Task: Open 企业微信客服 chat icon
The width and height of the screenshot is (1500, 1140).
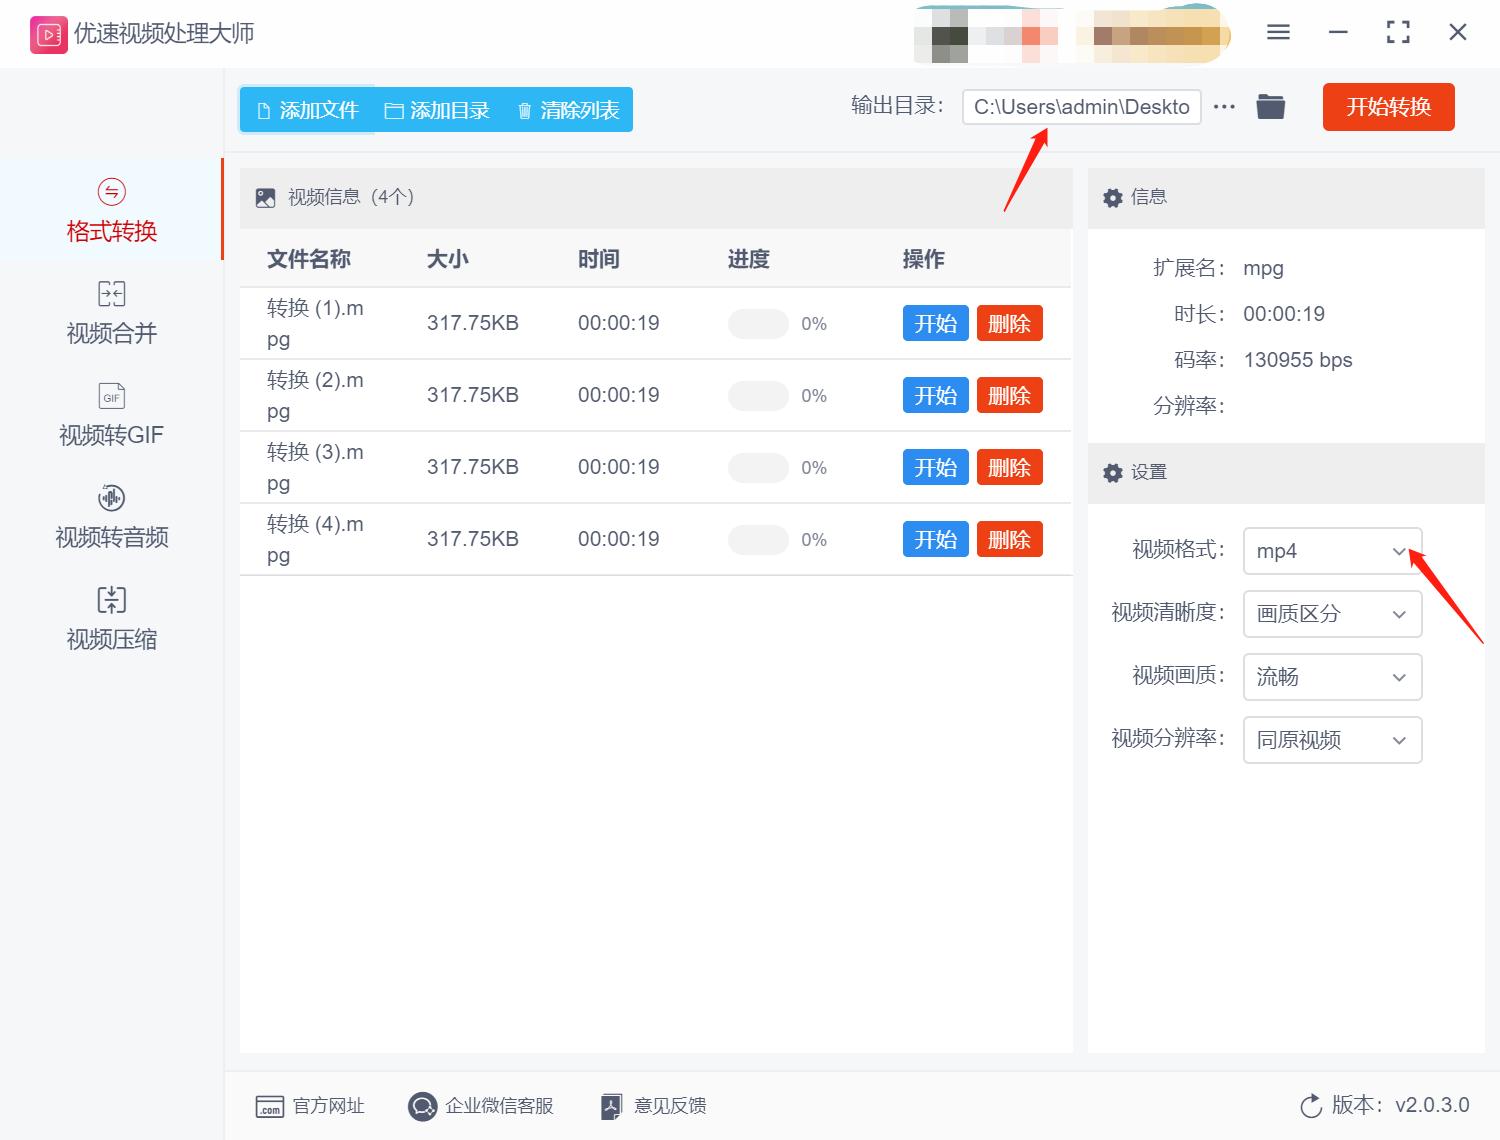Action: 422,1106
